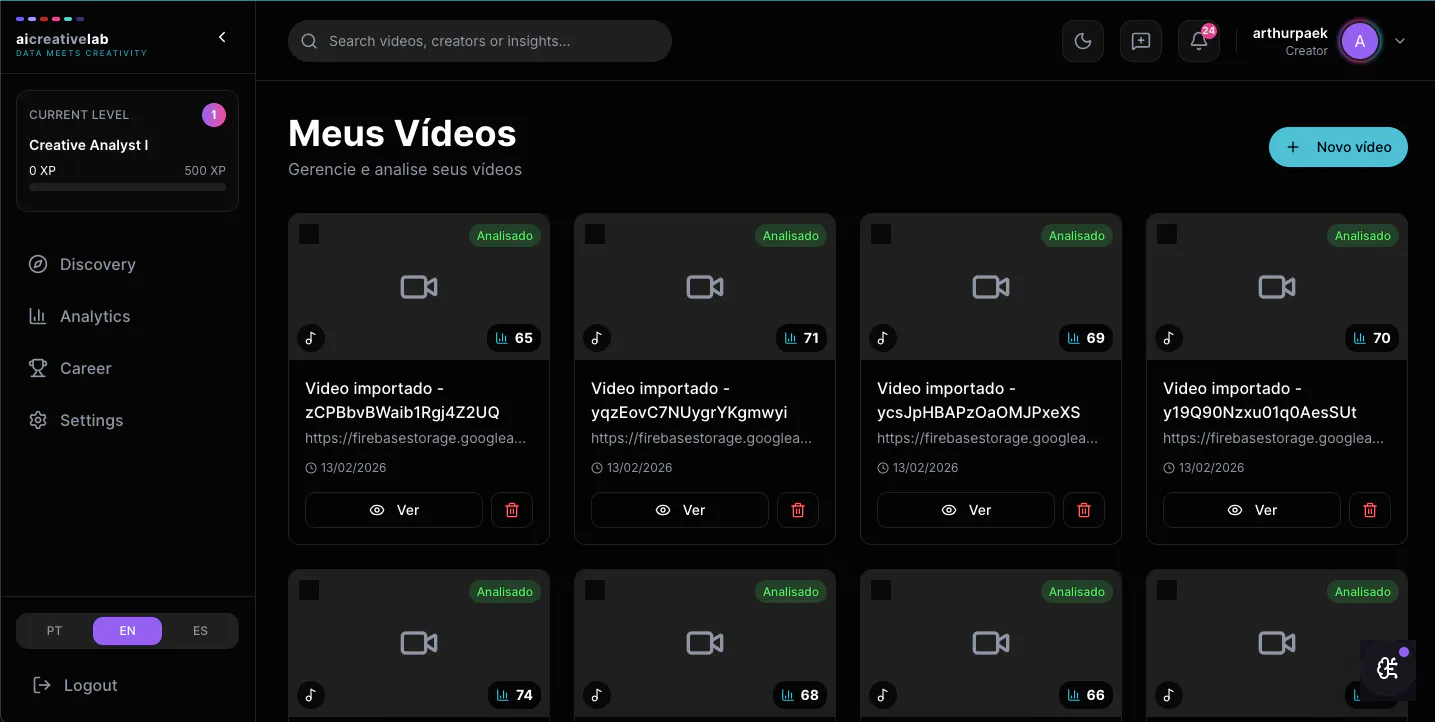
Task: Click the TikTok icon on the score 65 card
Action: (x=311, y=338)
